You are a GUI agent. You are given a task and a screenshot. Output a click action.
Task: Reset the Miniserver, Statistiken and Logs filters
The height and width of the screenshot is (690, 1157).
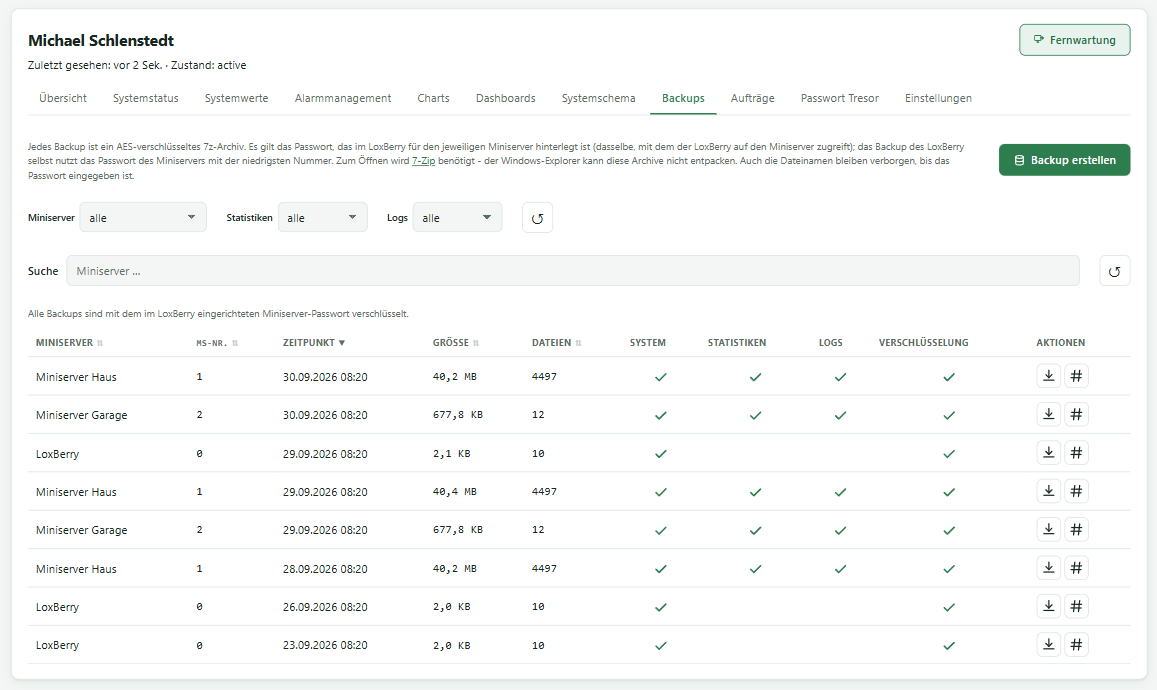(537, 218)
